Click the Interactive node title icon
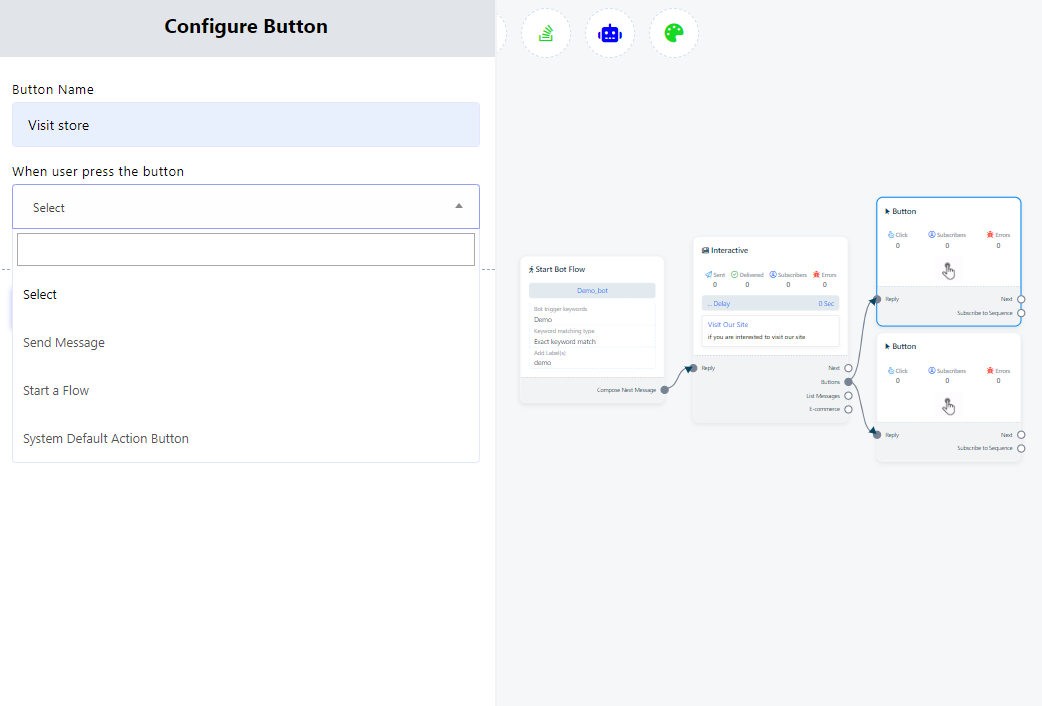The width and height of the screenshot is (1042, 706). click(706, 251)
